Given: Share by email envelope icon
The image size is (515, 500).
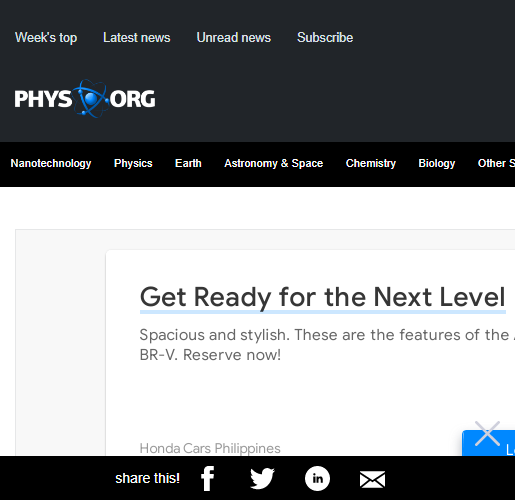Looking at the screenshot, I should (x=372, y=480).
